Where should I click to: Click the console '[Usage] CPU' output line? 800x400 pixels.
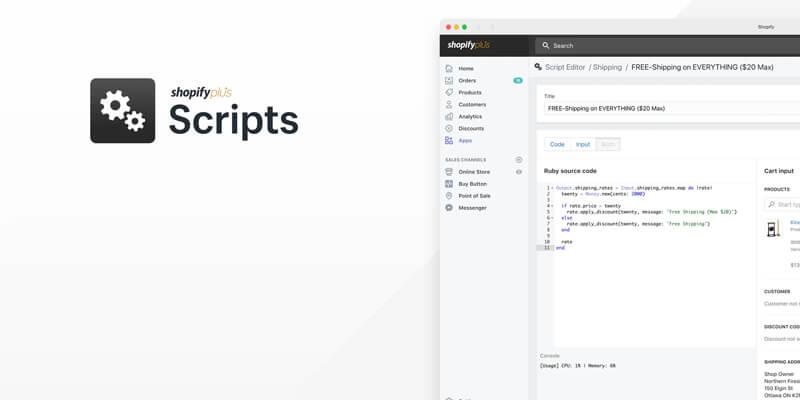click(578, 366)
